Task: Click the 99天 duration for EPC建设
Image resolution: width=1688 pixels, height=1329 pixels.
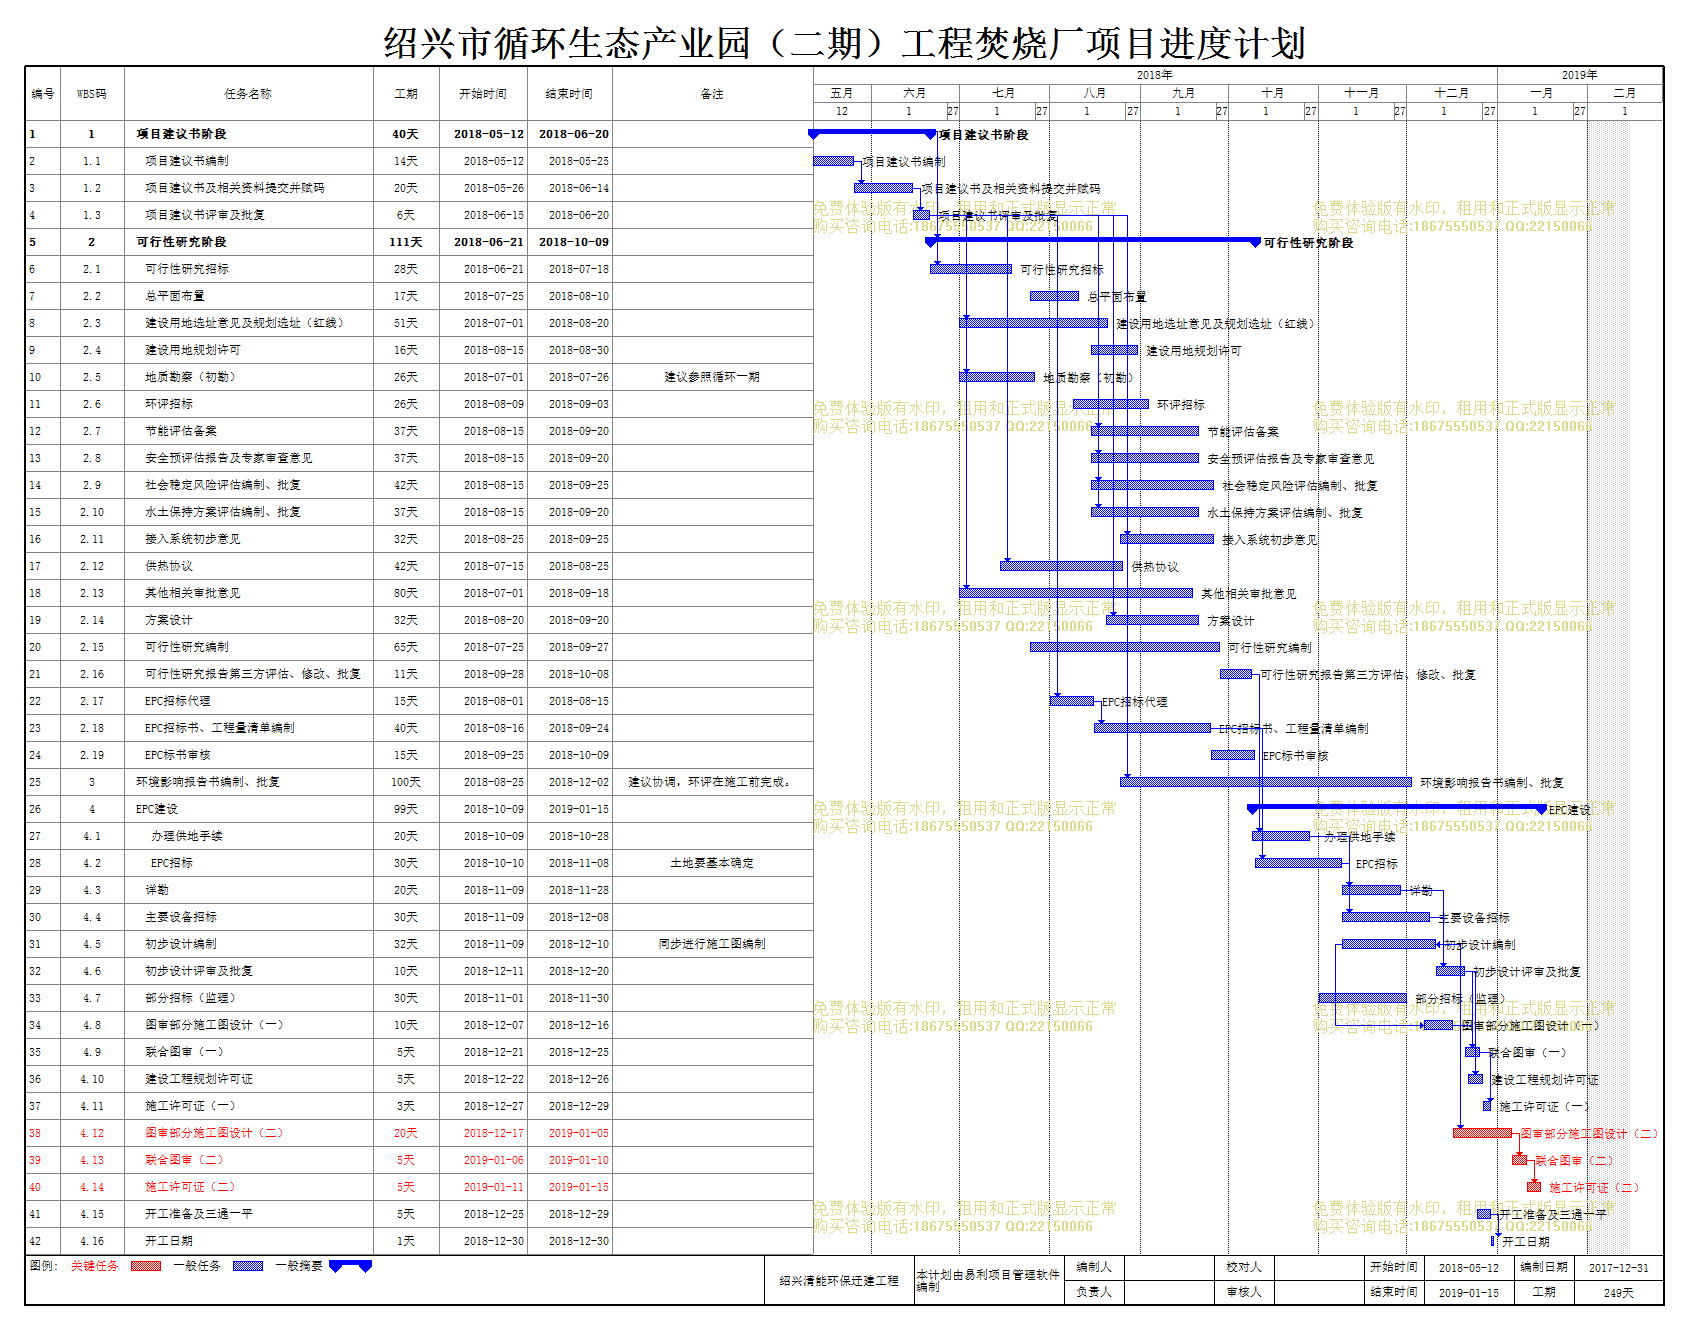Action: point(406,809)
